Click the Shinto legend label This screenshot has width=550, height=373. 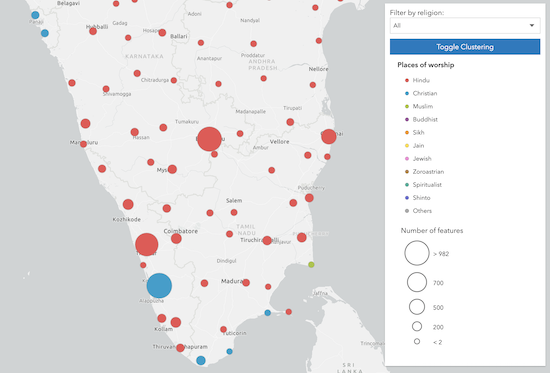(422, 198)
